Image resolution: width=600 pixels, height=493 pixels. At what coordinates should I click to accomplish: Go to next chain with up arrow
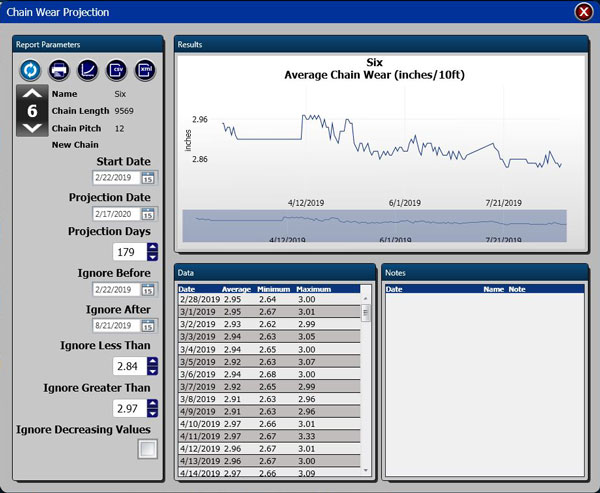[32, 93]
